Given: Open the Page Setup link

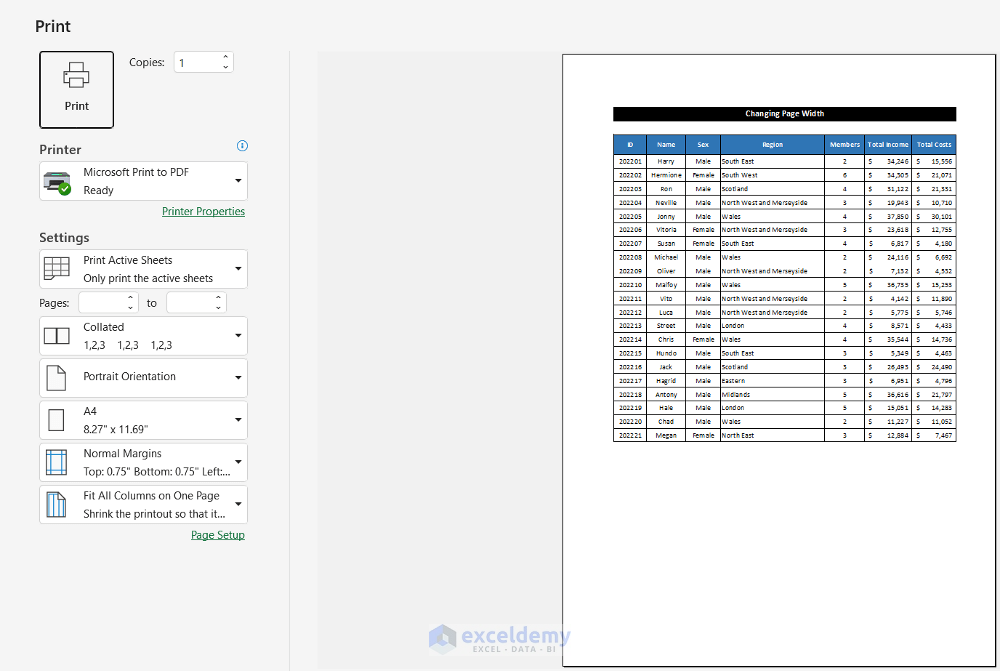Looking at the screenshot, I should tap(217, 535).
